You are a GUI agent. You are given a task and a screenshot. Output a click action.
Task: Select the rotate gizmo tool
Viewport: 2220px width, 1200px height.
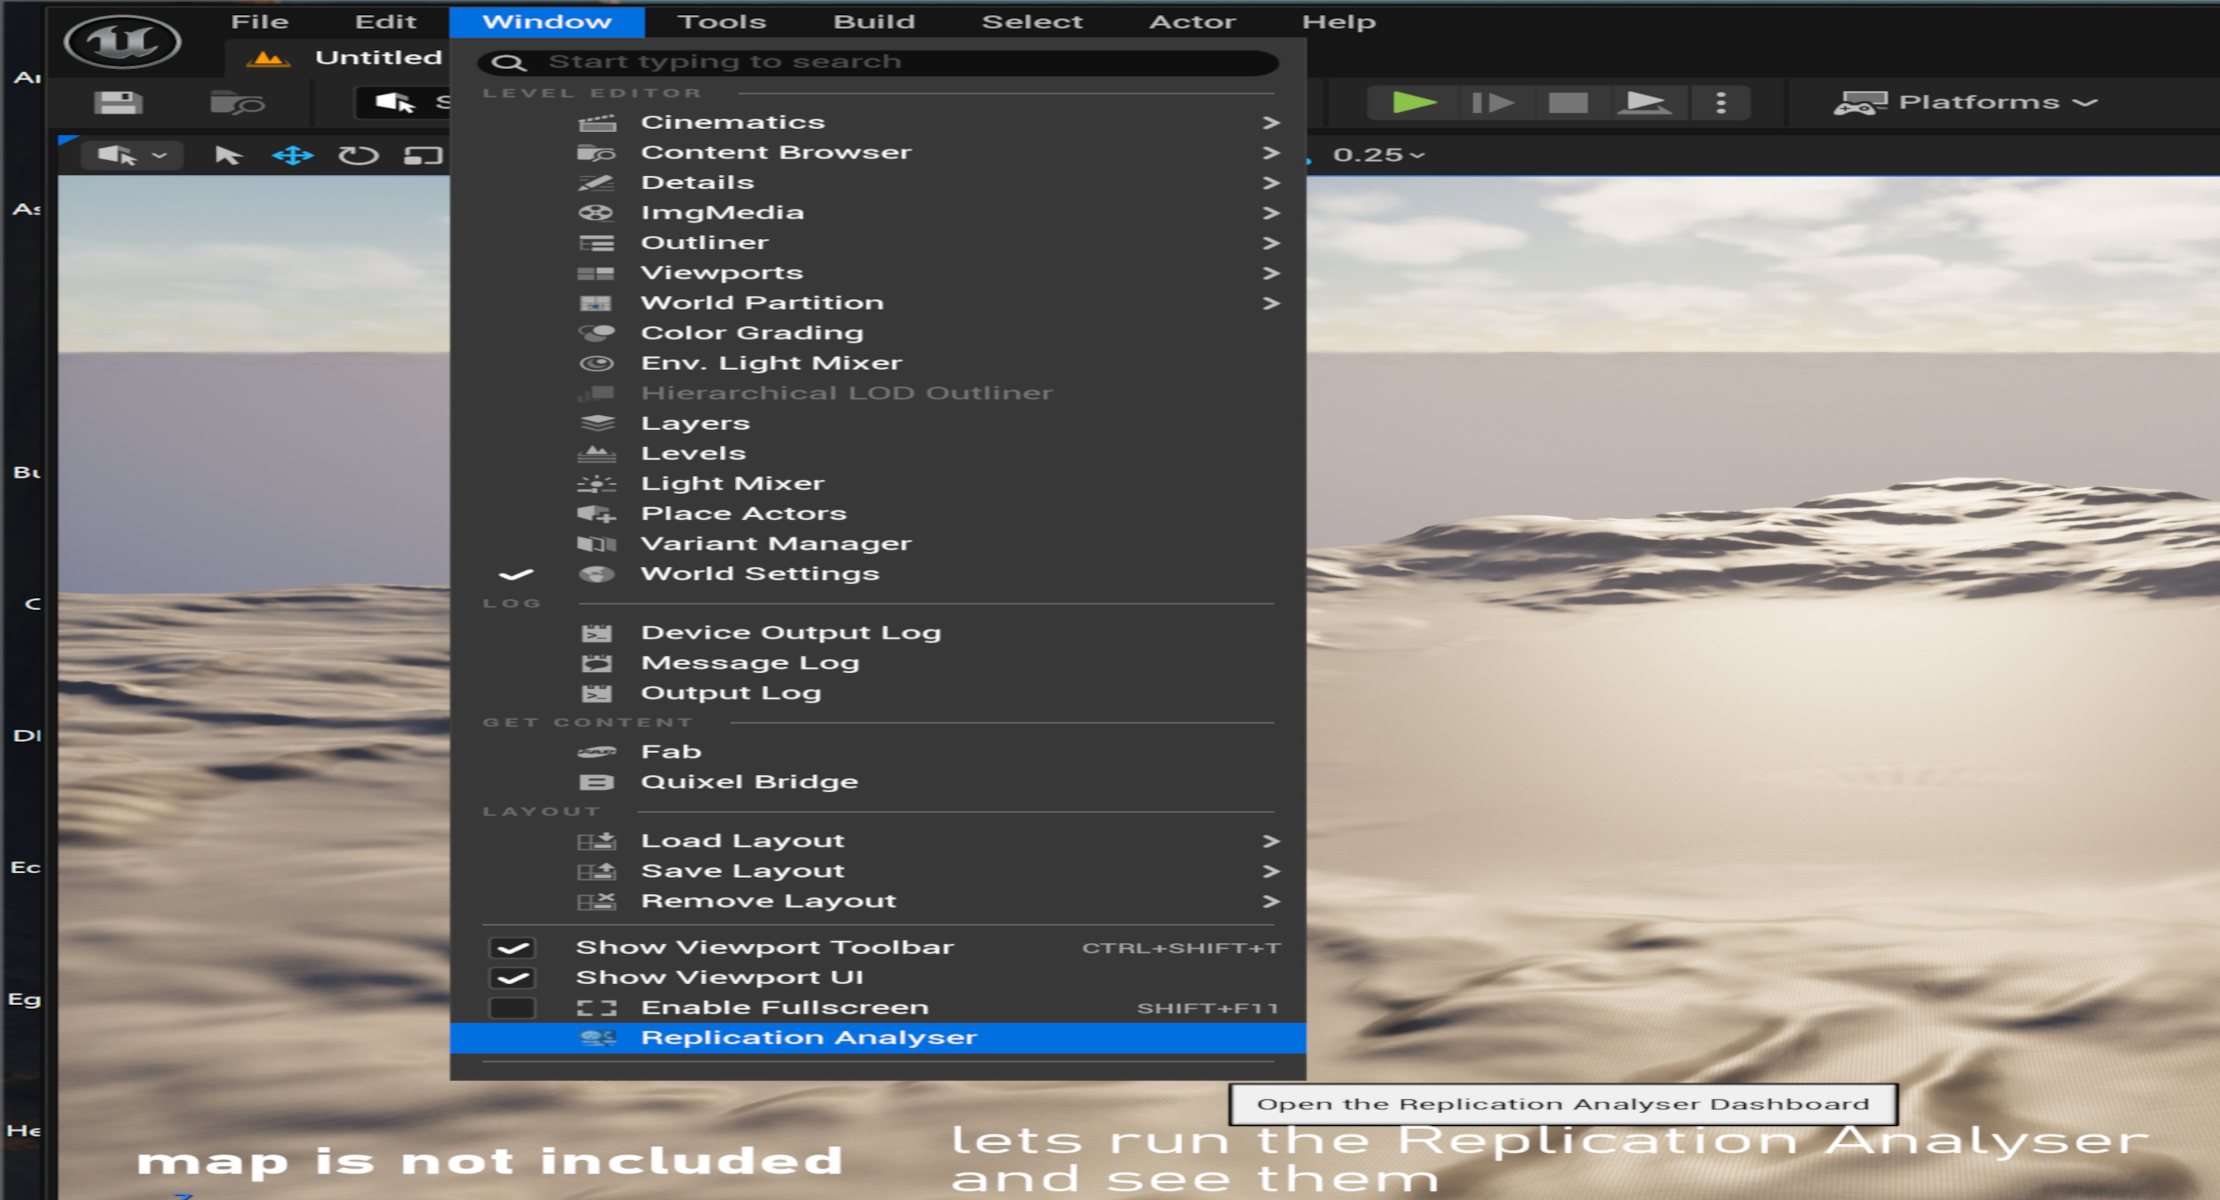(x=358, y=155)
